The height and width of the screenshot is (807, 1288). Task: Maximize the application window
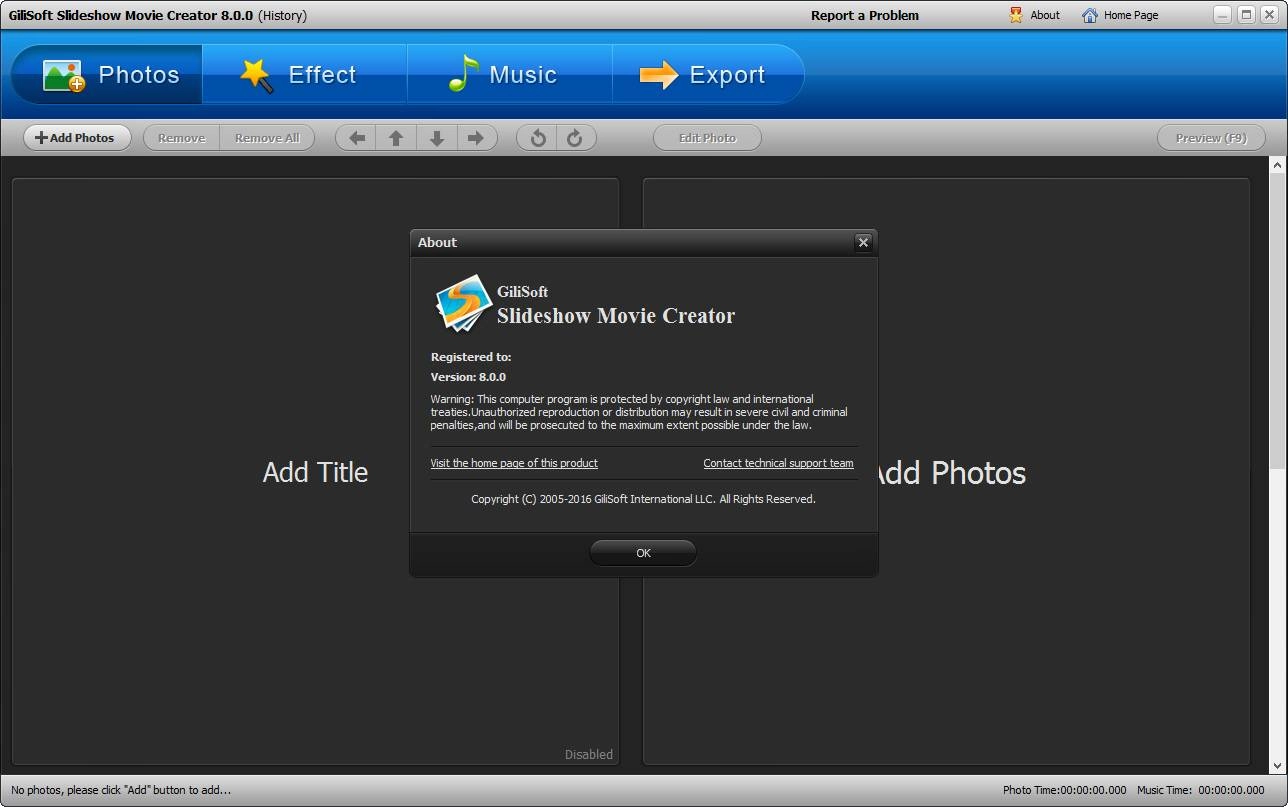click(x=1246, y=14)
